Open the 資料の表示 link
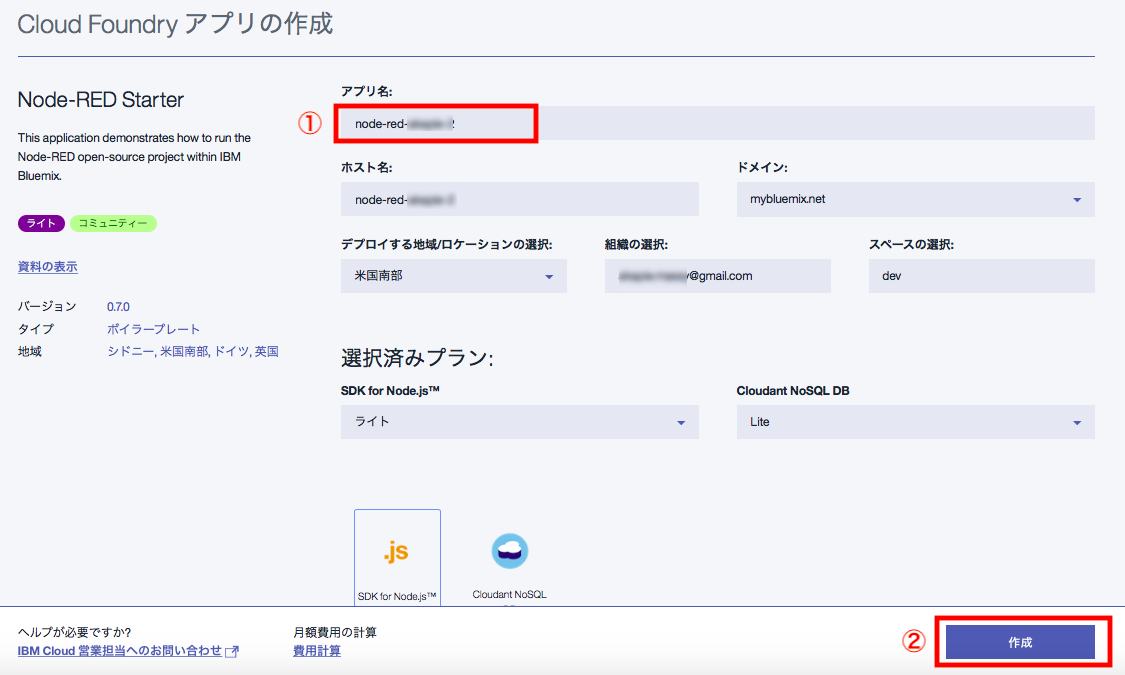Viewport: 1125px width, 675px height. pos(47,267)
